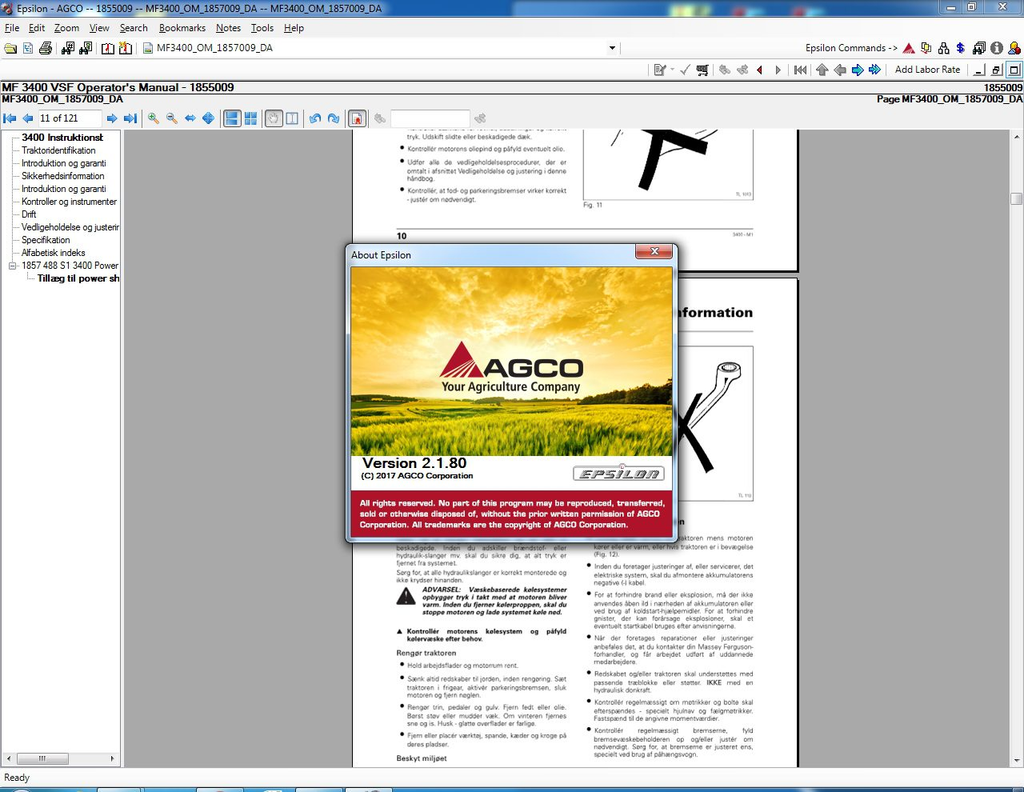Click the Add Labor Rate button

927,70
